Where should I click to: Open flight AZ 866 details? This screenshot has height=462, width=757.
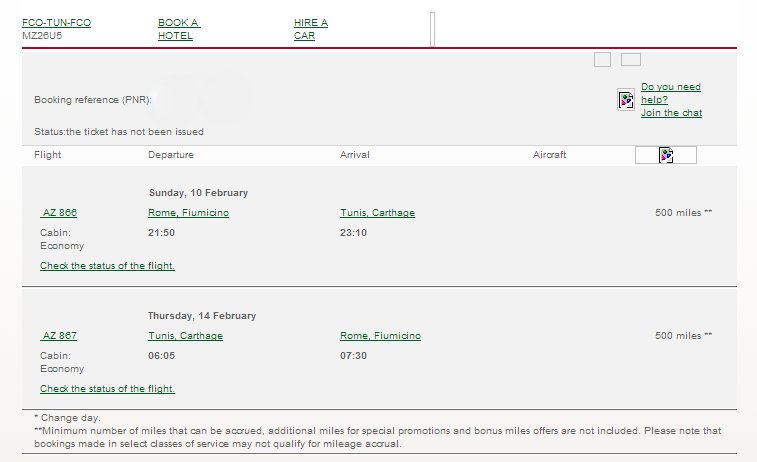[x=59, y=212]
